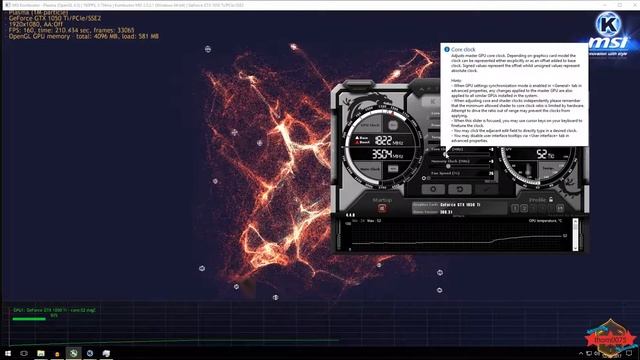Click the network icon in system tray

[x=589, y=353]
